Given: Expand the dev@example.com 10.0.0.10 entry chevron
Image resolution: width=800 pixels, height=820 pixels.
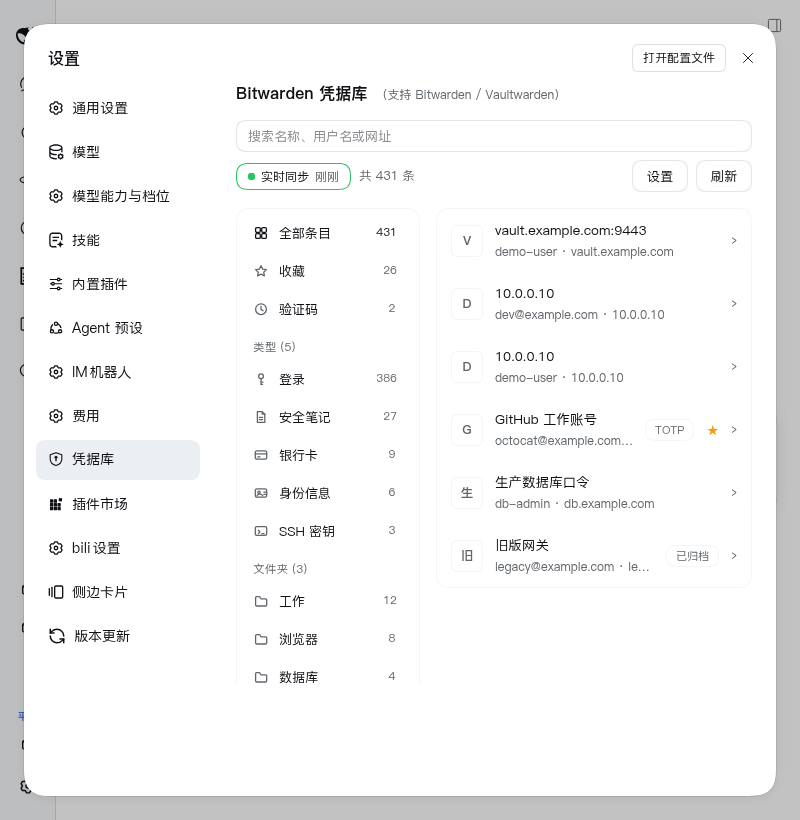Looking at the screenshot, I should tap(734, 304).
